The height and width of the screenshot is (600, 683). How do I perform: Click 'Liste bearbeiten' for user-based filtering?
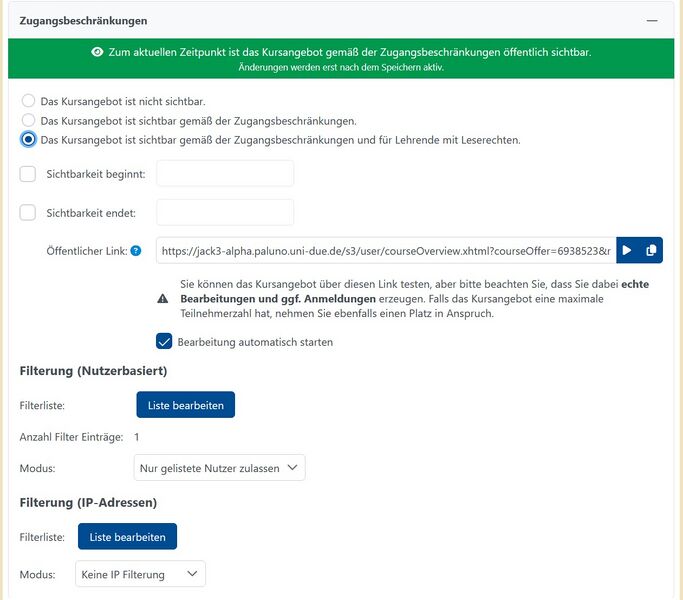point(185,404)
